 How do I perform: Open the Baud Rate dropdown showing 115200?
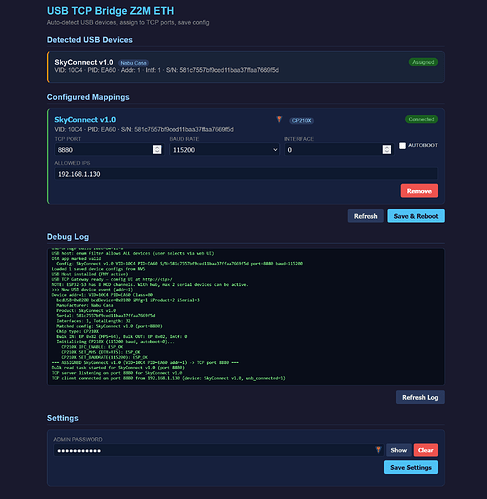[224, 150]
